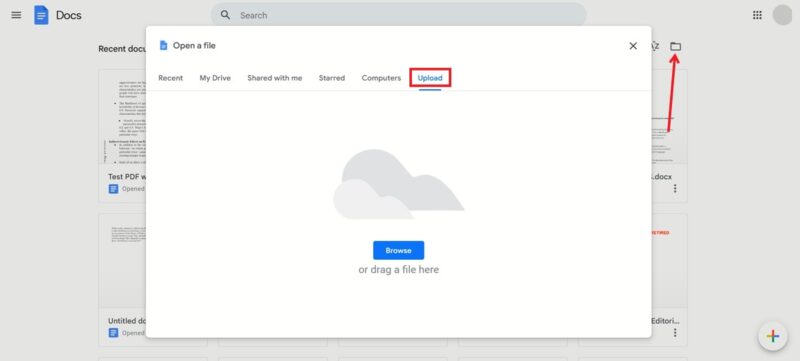Screen dimensions: 800x361
Task: Open the file picker folder icon
Action: pos(676,46)
